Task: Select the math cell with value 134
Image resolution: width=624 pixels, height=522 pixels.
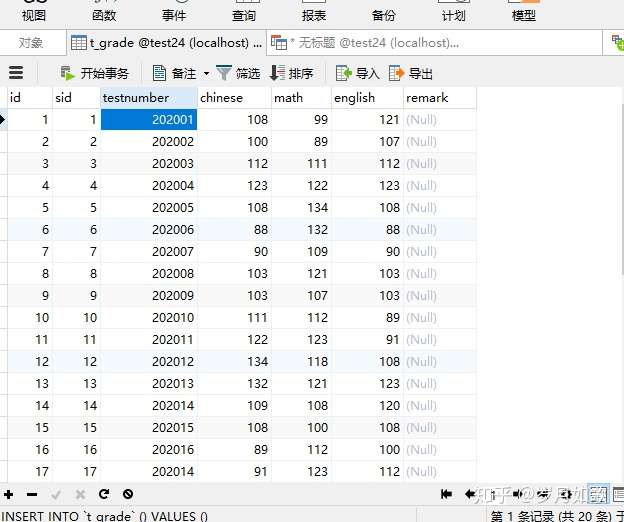Action: [x=301, y=208]
